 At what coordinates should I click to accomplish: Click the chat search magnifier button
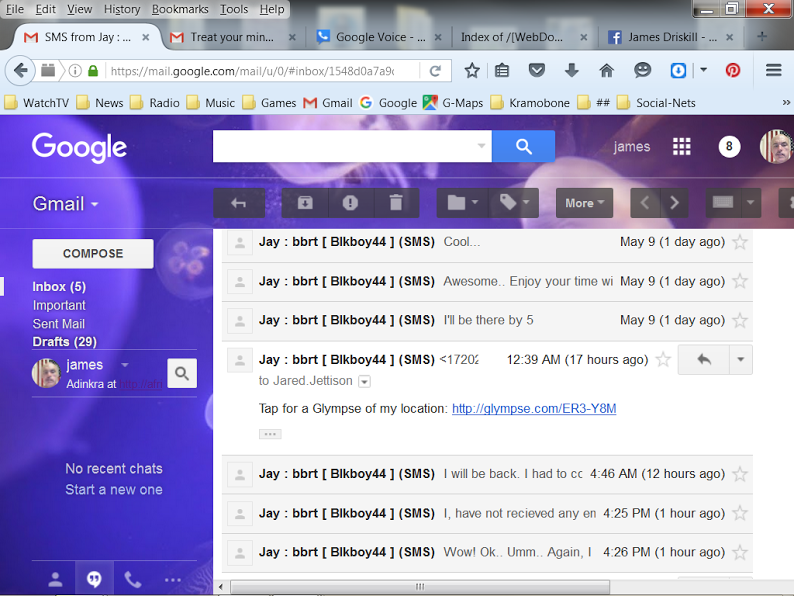[x=182, y=373]
